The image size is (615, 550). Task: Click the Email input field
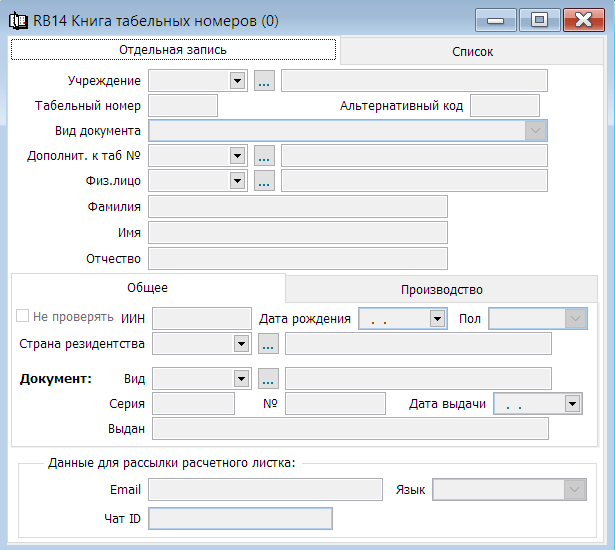[265, 489]
